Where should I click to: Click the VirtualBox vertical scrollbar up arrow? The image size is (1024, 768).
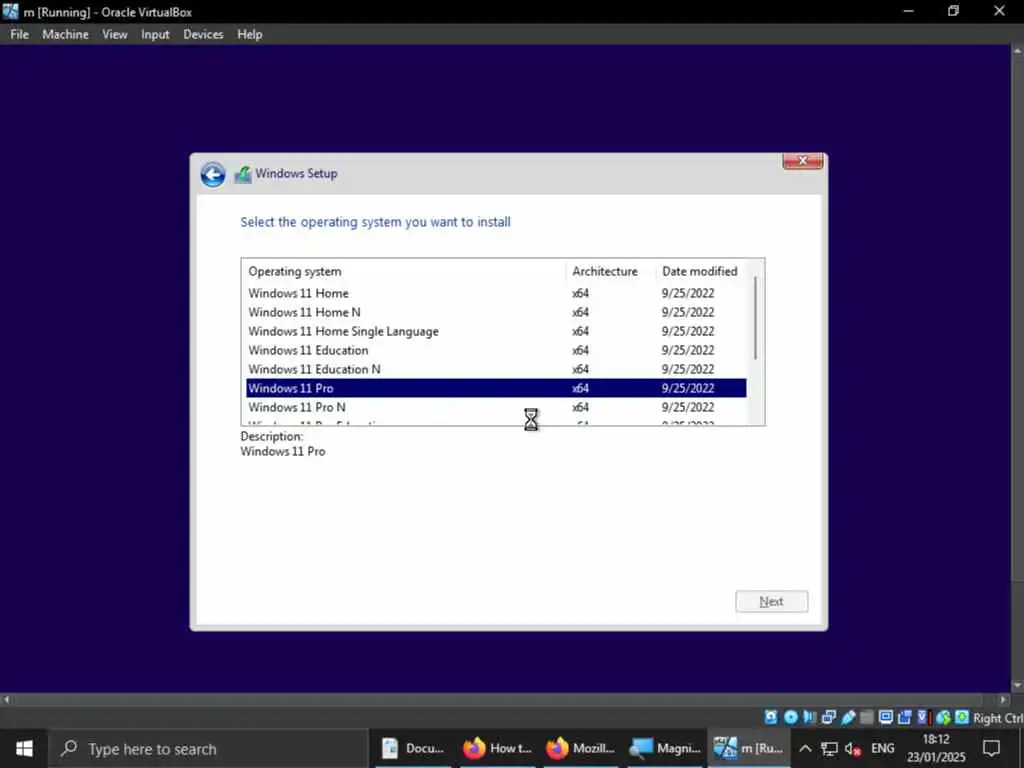click(x=1017, y=50)
